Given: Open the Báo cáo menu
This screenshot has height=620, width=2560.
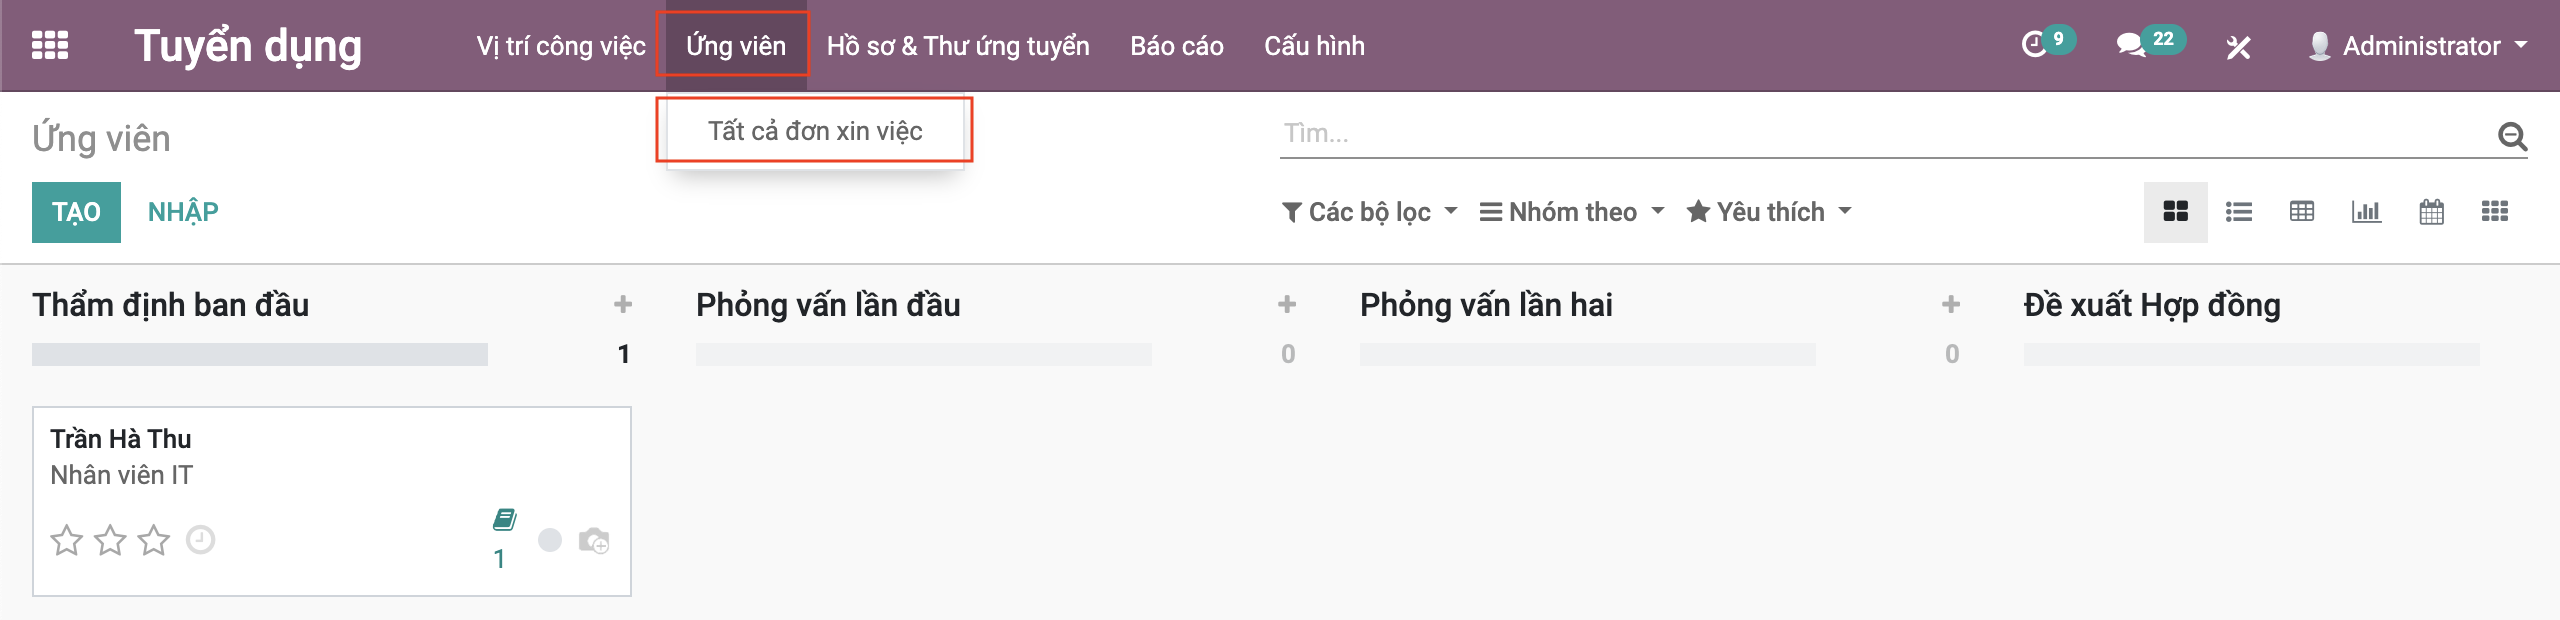Looking at the screenshot, I should coord(1176,46).
